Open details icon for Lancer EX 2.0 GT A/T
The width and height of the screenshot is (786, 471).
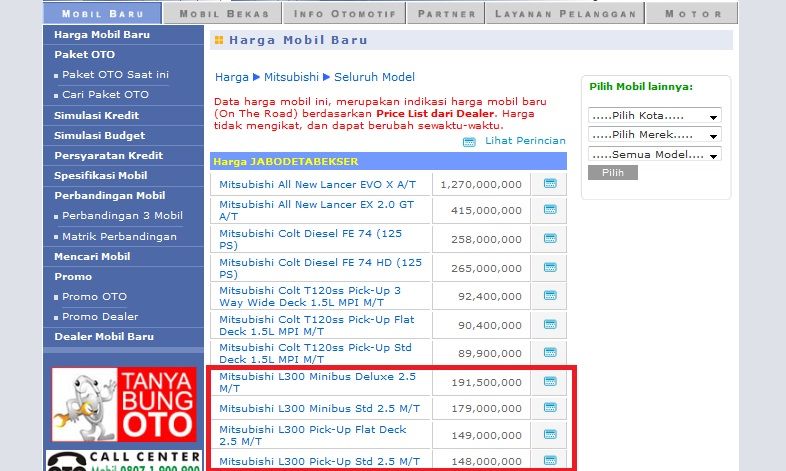click(550, 209)
